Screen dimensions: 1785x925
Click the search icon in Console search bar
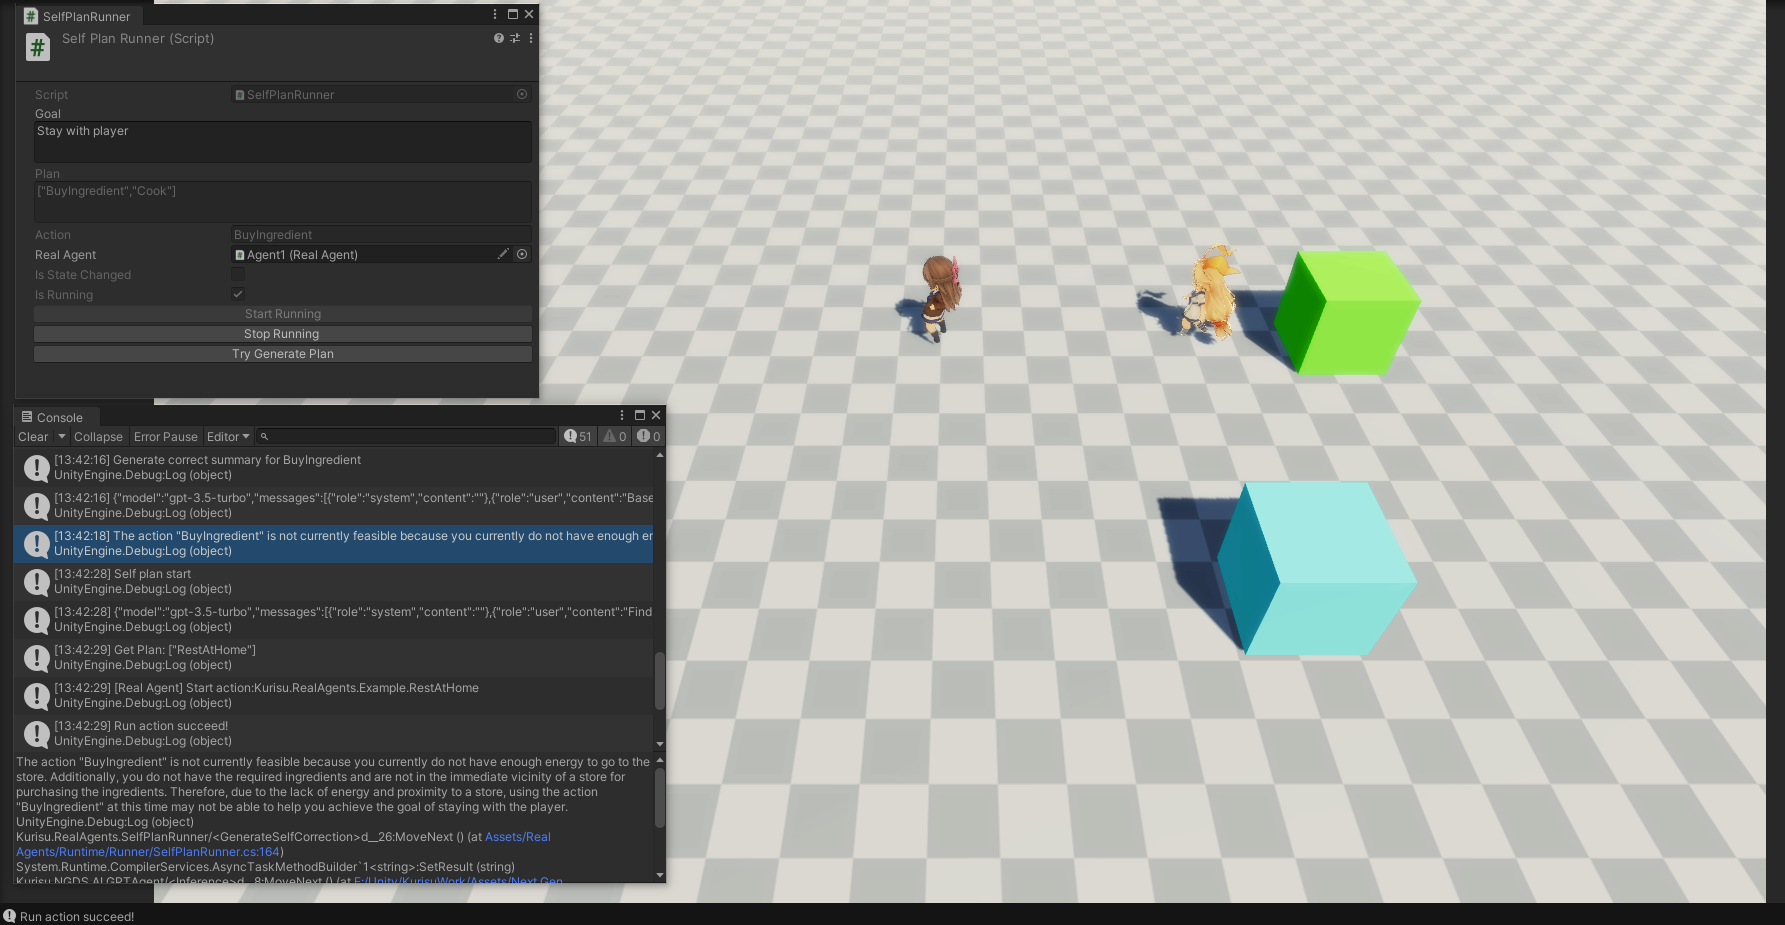264,436
